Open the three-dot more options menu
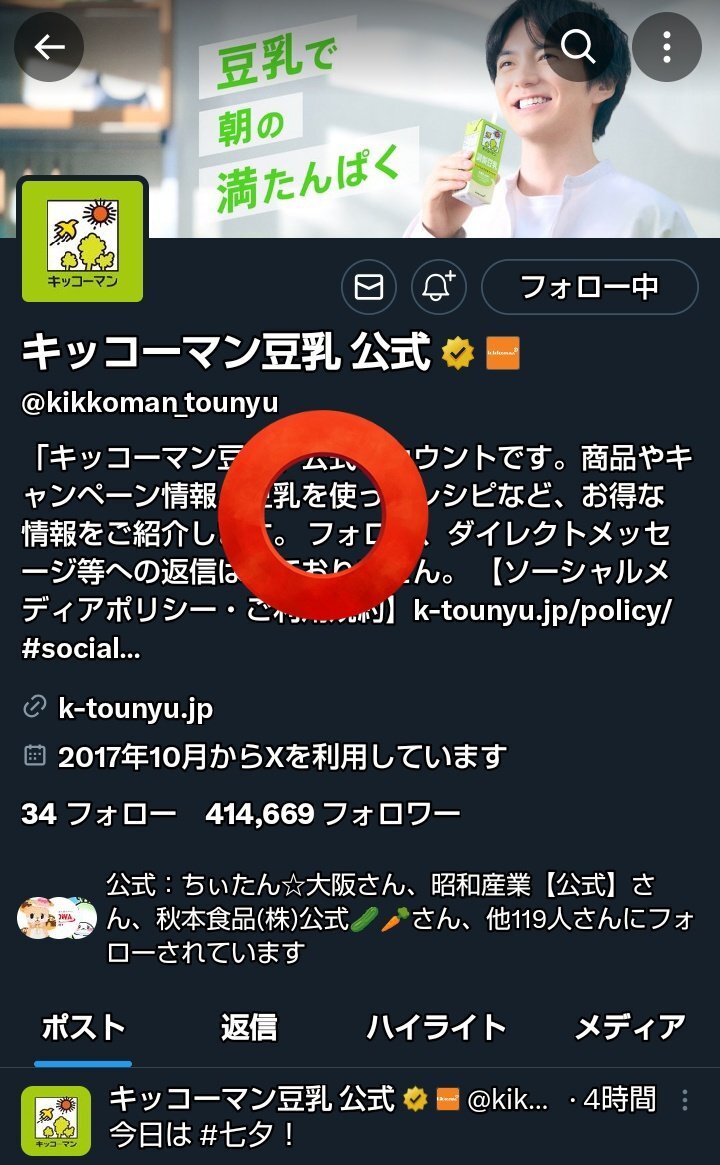This screenshot has width=720, height=1165. pos(667,47)
